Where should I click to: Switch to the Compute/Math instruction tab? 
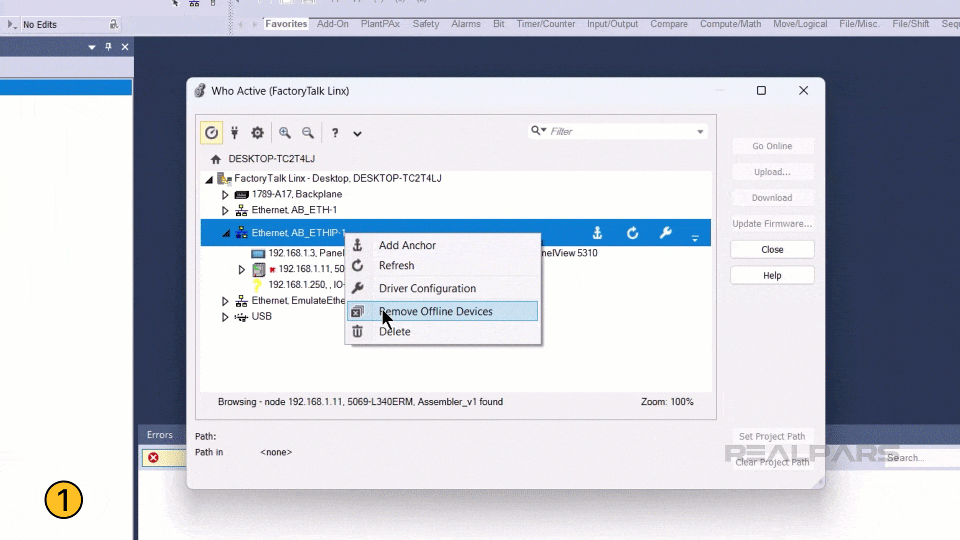[730, 24]
